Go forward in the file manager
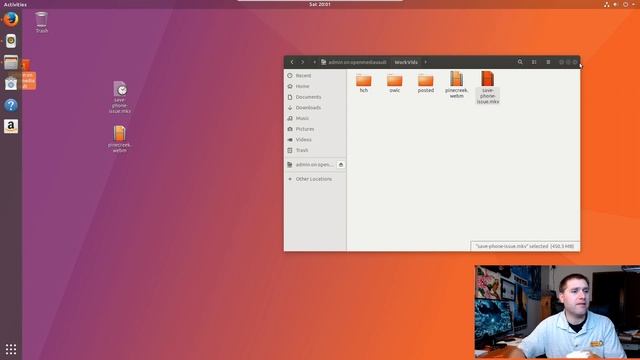The height and width of the screenshot is (360, 640). (302, 62)
